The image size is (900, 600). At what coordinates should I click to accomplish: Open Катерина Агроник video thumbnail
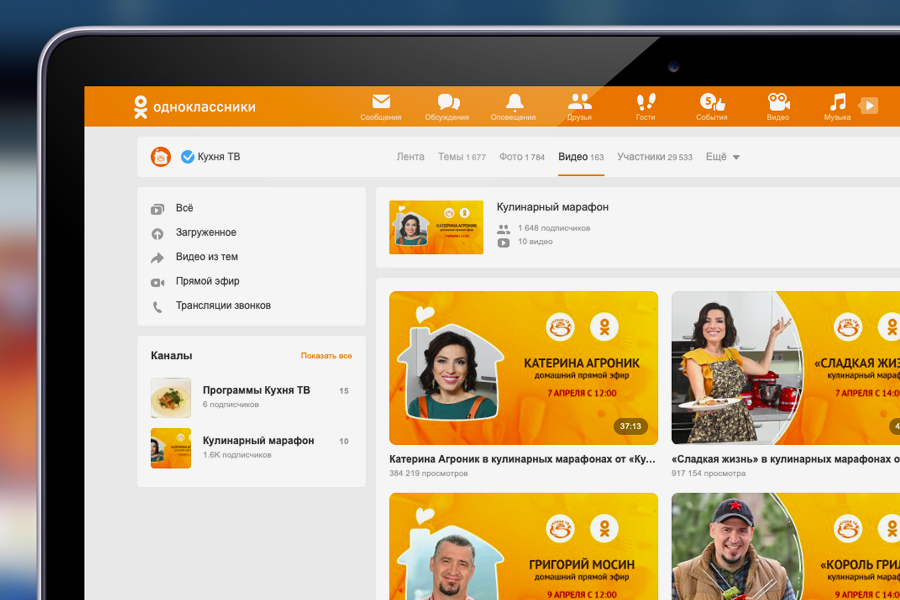tap(523, 368)
